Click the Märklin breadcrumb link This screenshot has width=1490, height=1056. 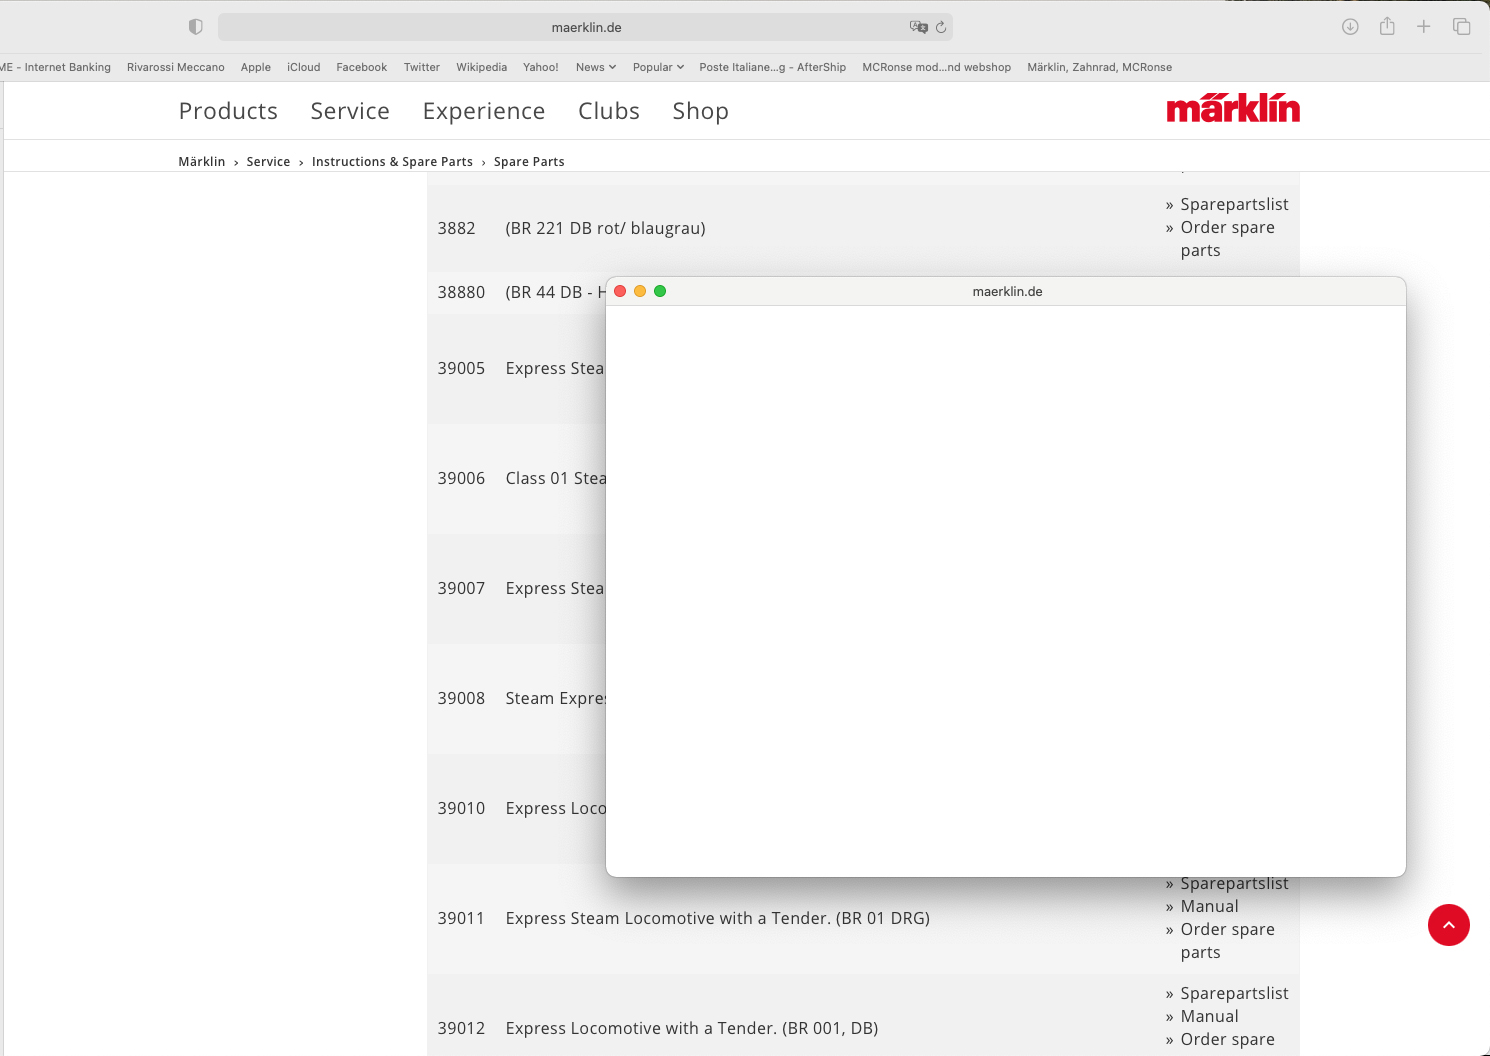coord(202,161)
